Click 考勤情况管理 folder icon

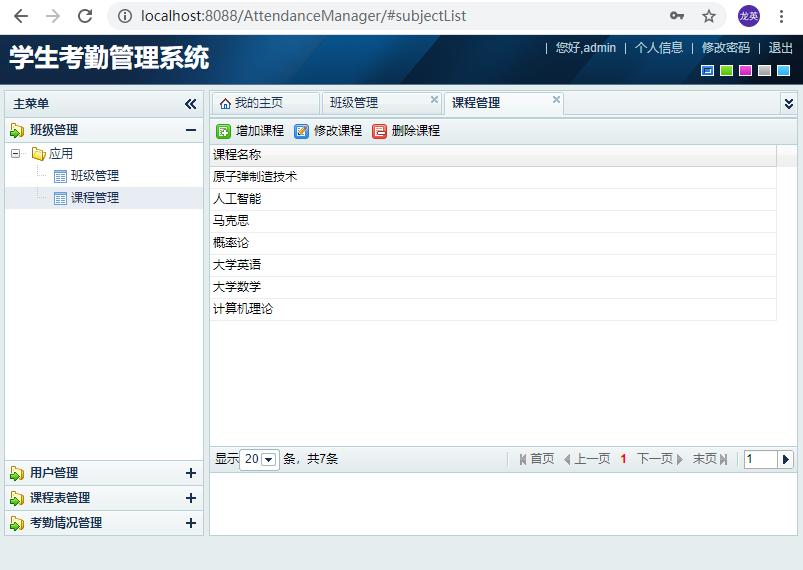[17, 523]
